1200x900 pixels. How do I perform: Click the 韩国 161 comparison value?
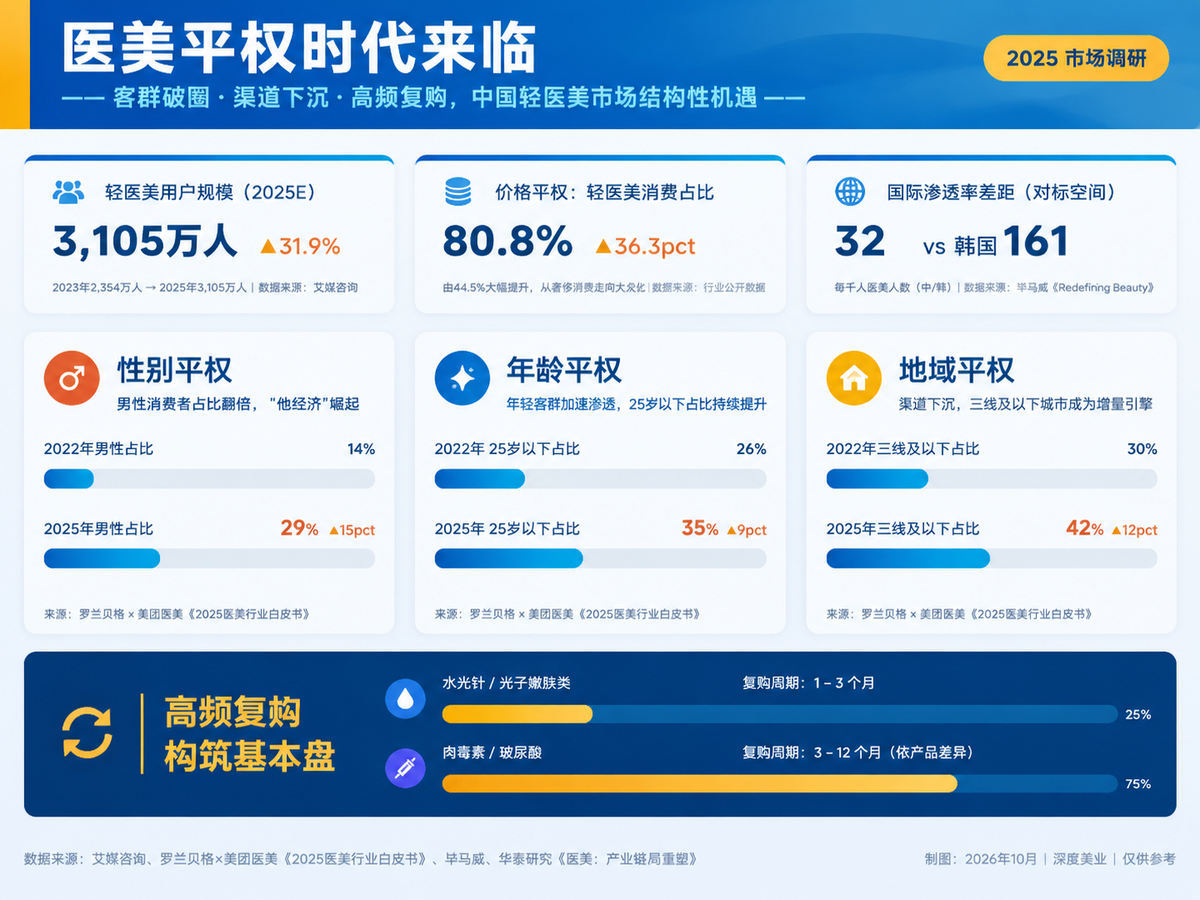tap(1012, 242)
